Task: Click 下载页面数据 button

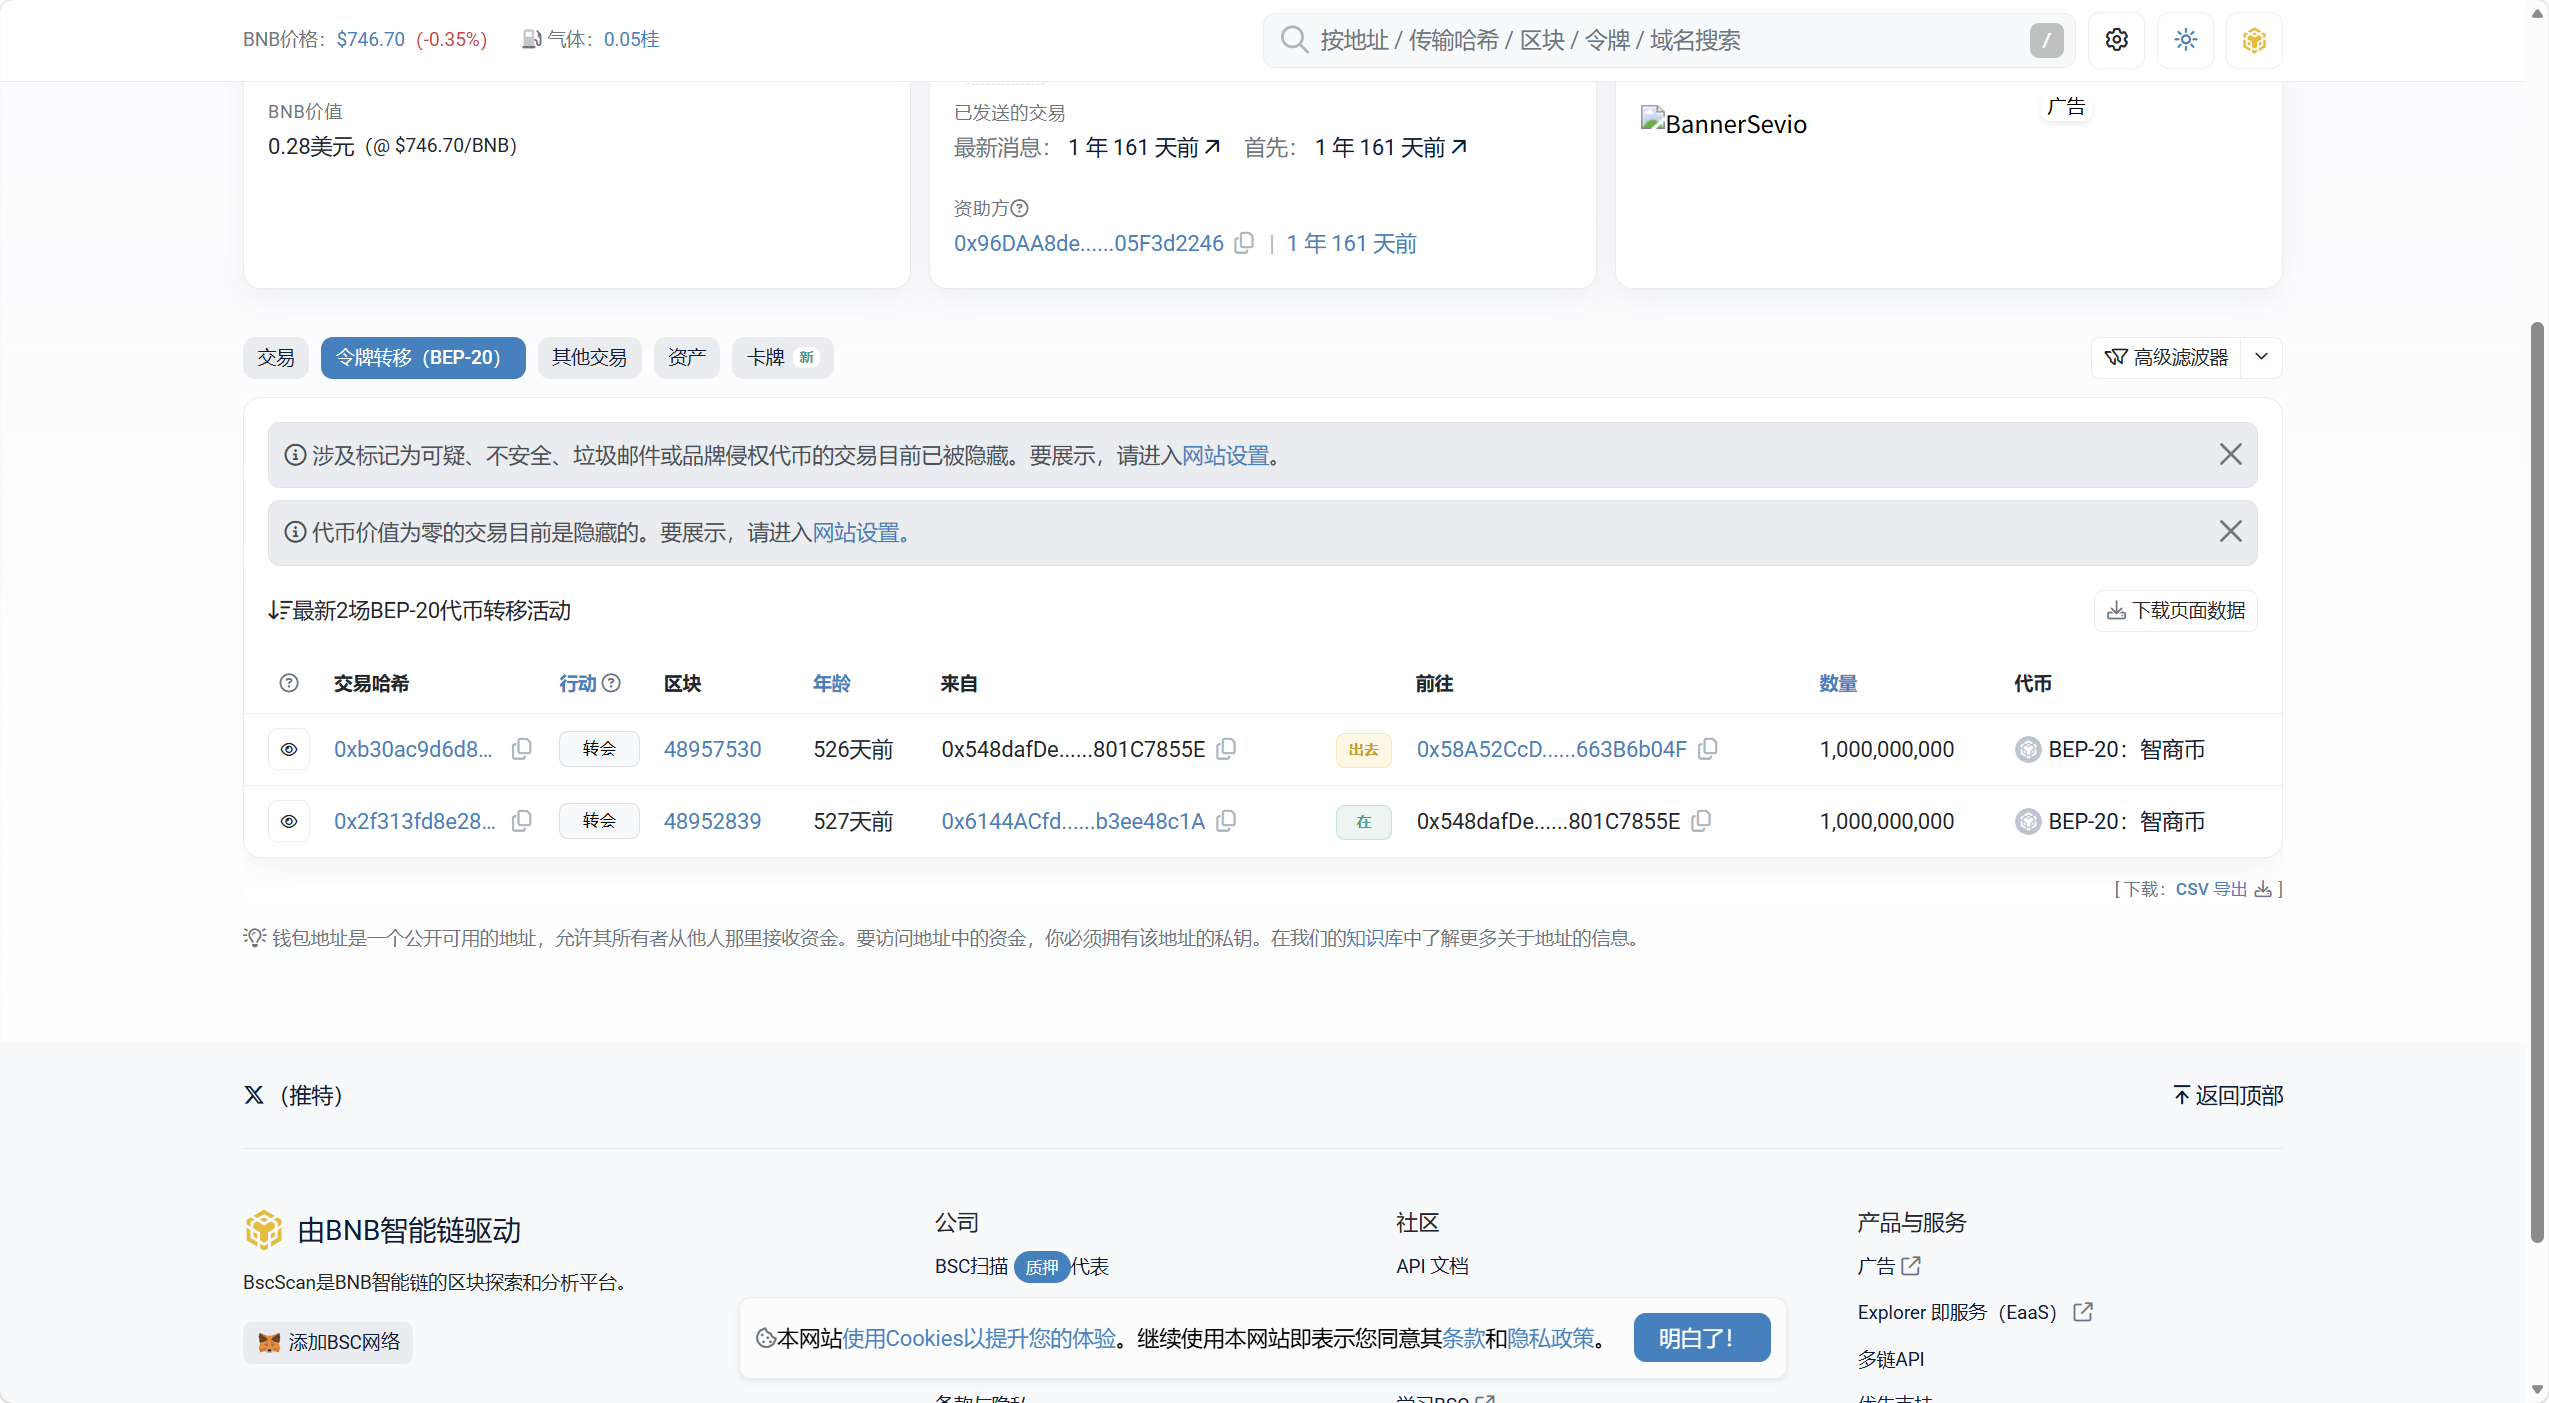Action: (2176, 610)
